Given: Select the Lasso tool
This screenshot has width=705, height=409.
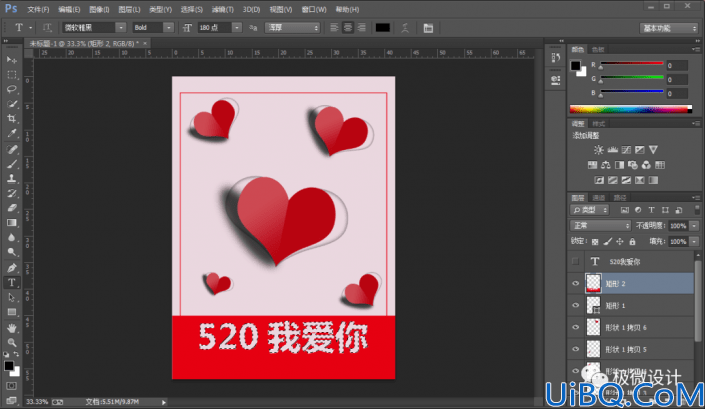Looking at the screenshot, I should click(x=12, y=89).
